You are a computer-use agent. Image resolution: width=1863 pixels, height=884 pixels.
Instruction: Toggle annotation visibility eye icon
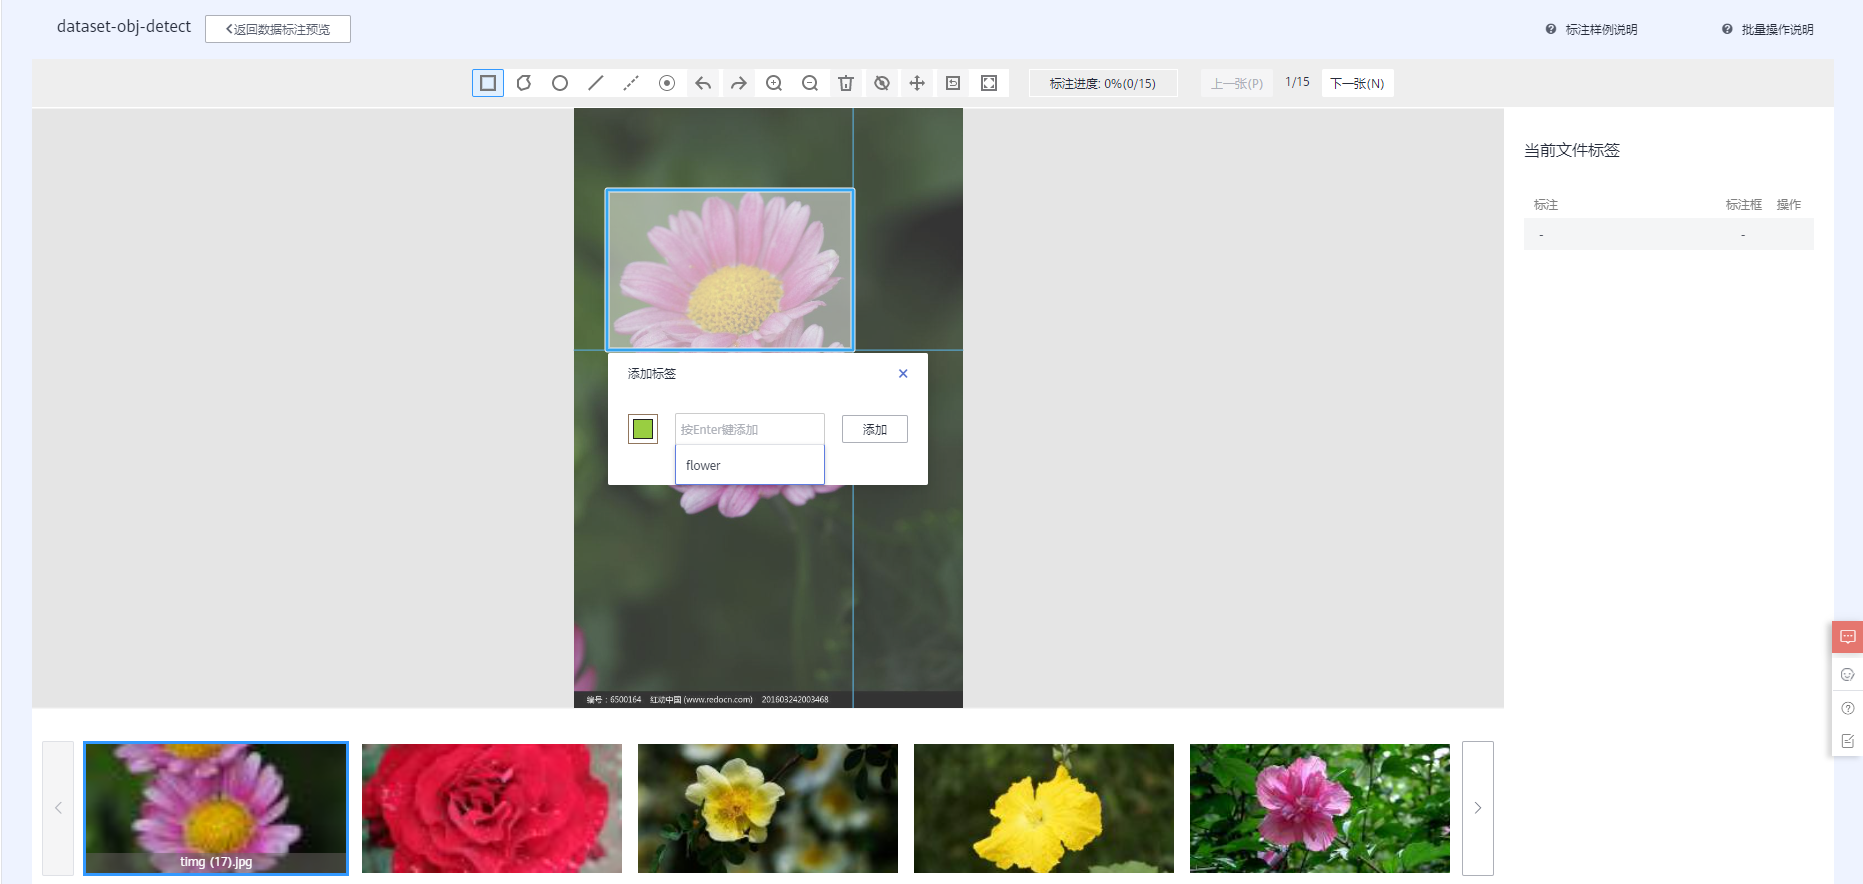tap(882, 83)
